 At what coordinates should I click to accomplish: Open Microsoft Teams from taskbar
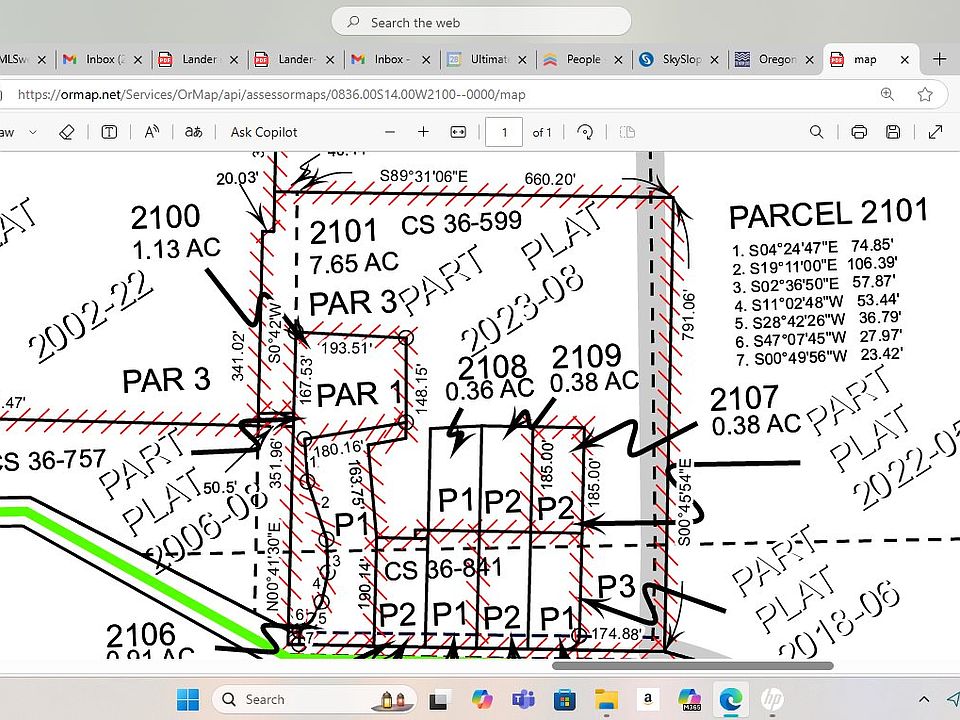tap(523, 699)
